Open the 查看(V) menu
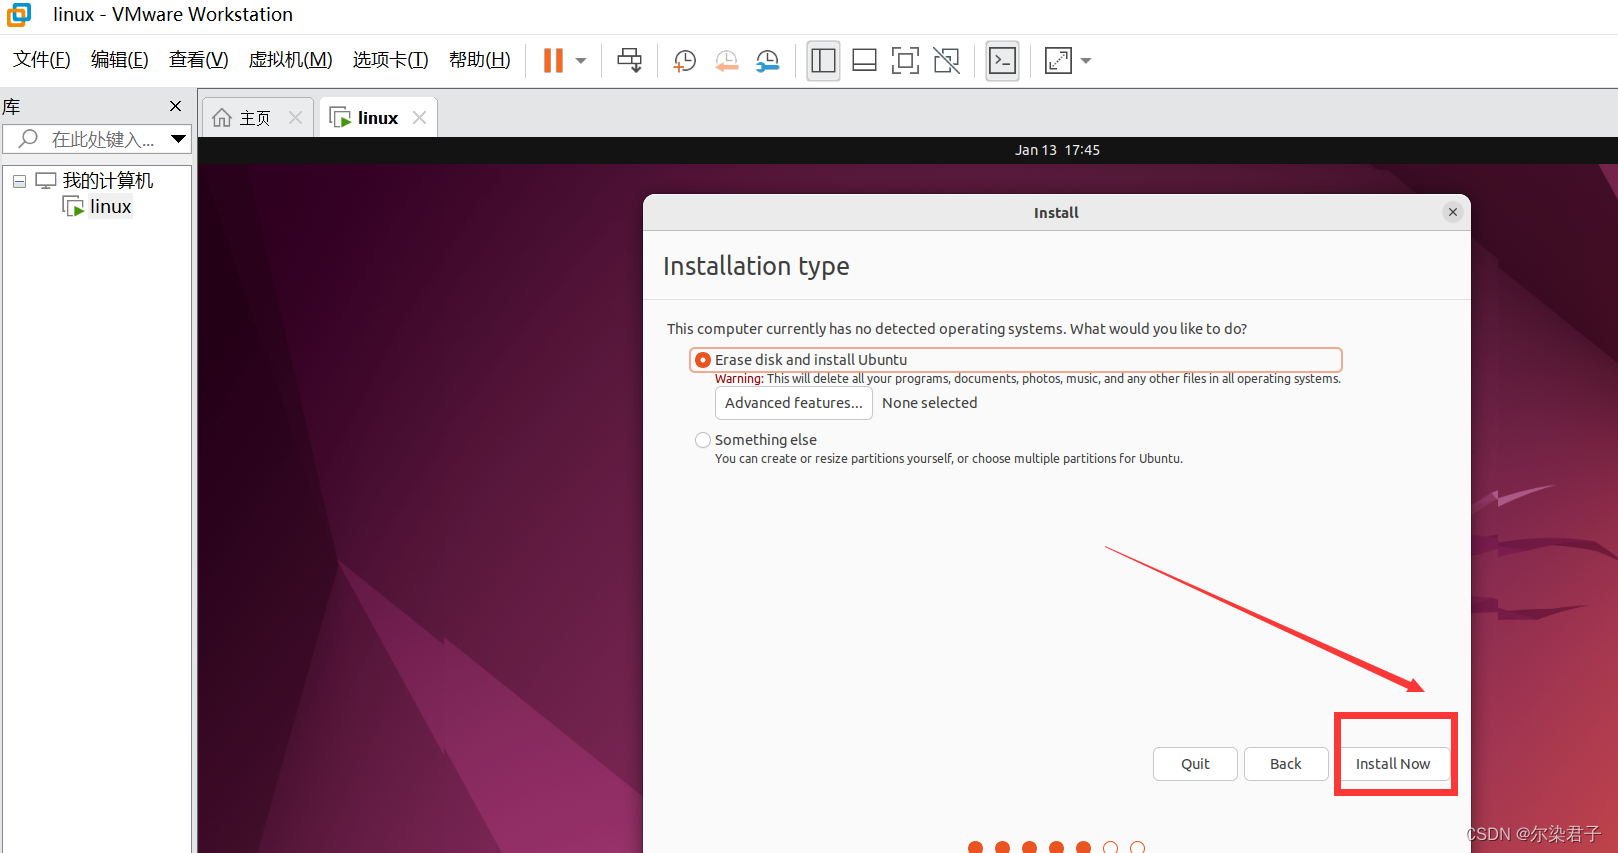 (x=199, y=60)
